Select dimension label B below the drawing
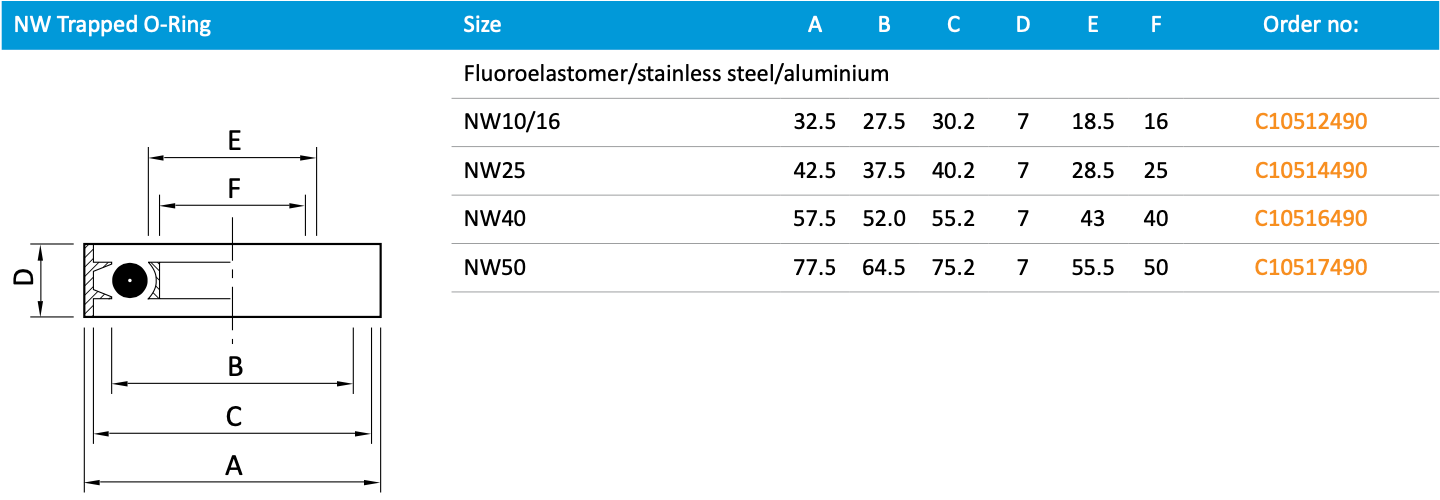The height and width of the screenshot is (500, 1440). click(x=235, y=367)
